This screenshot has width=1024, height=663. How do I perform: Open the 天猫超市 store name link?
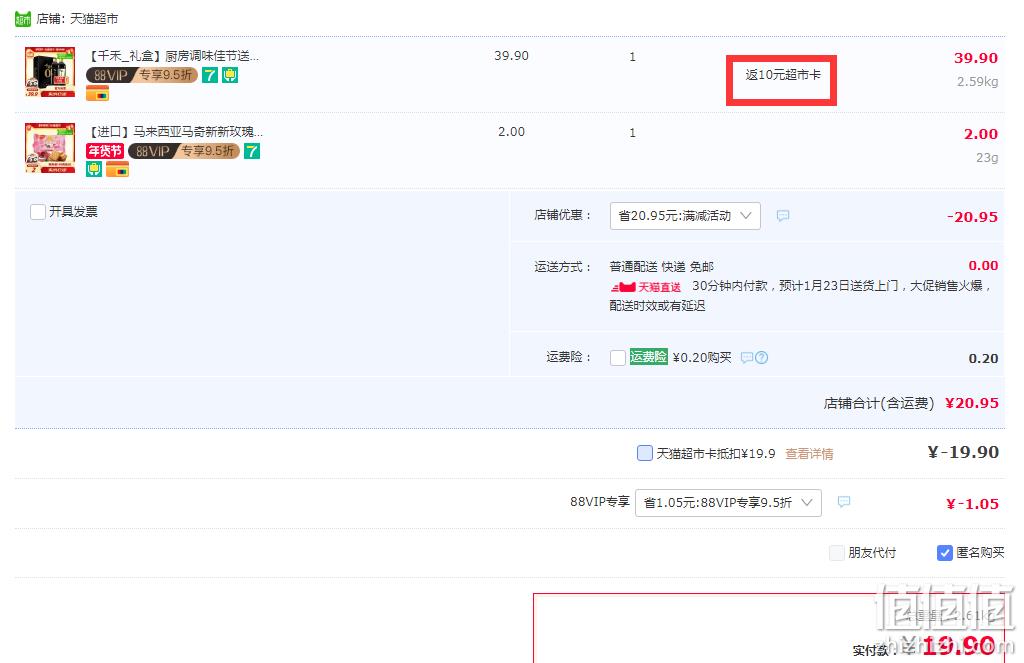coord(94,19)
